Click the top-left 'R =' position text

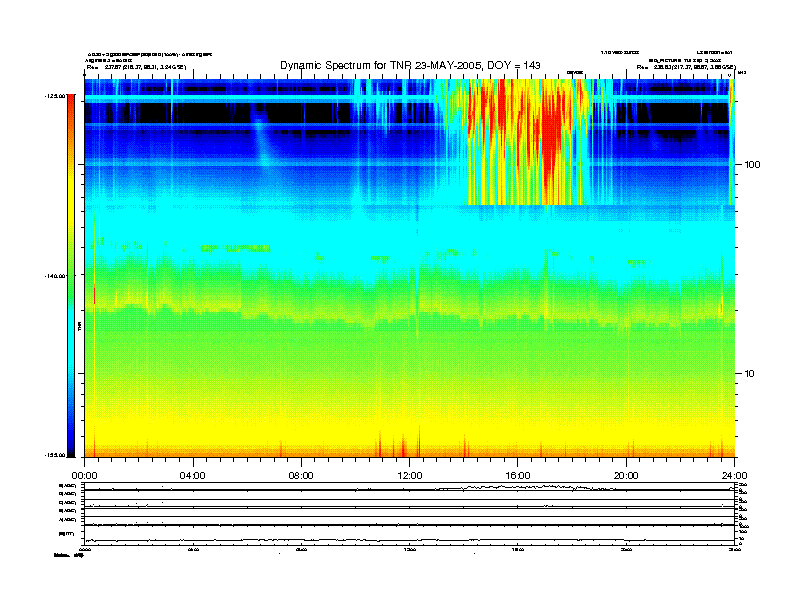click(136, 67)
